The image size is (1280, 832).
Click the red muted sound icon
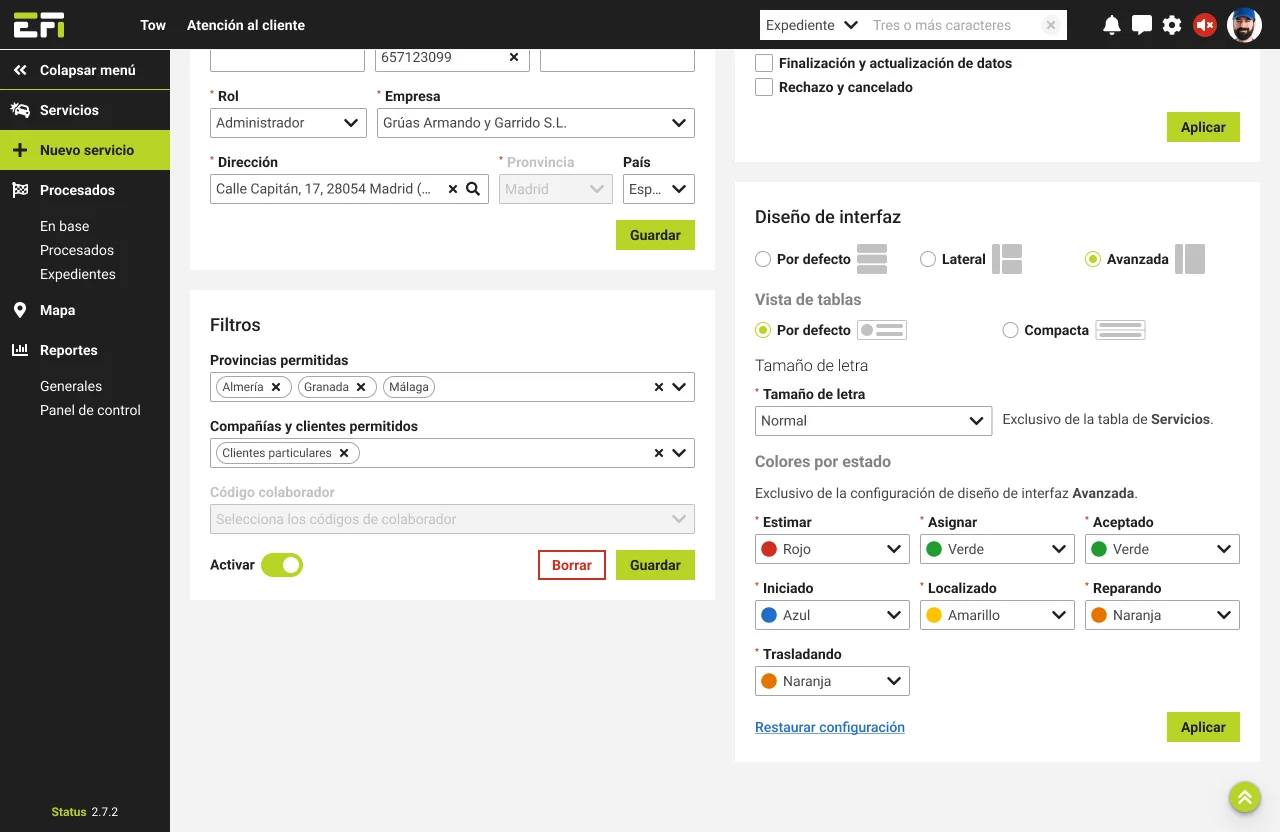(x=1205, y=25)
